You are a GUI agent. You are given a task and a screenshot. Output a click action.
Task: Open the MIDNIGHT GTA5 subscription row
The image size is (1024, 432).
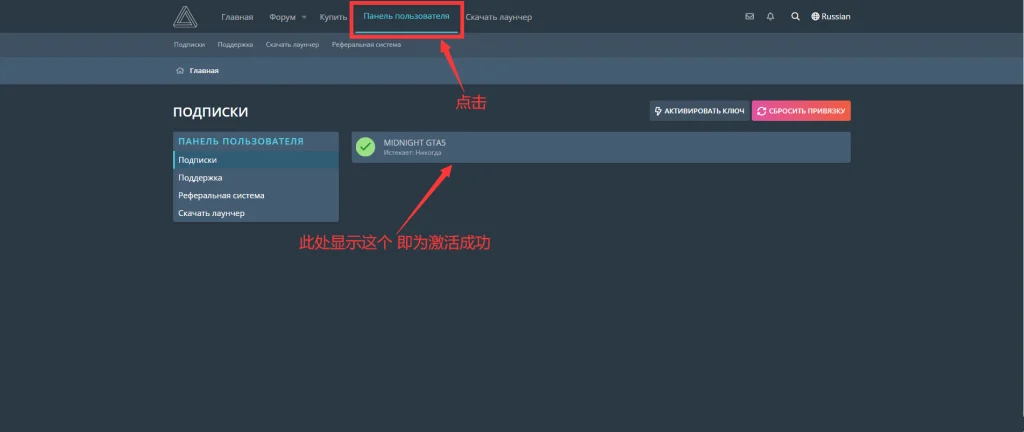600,147
